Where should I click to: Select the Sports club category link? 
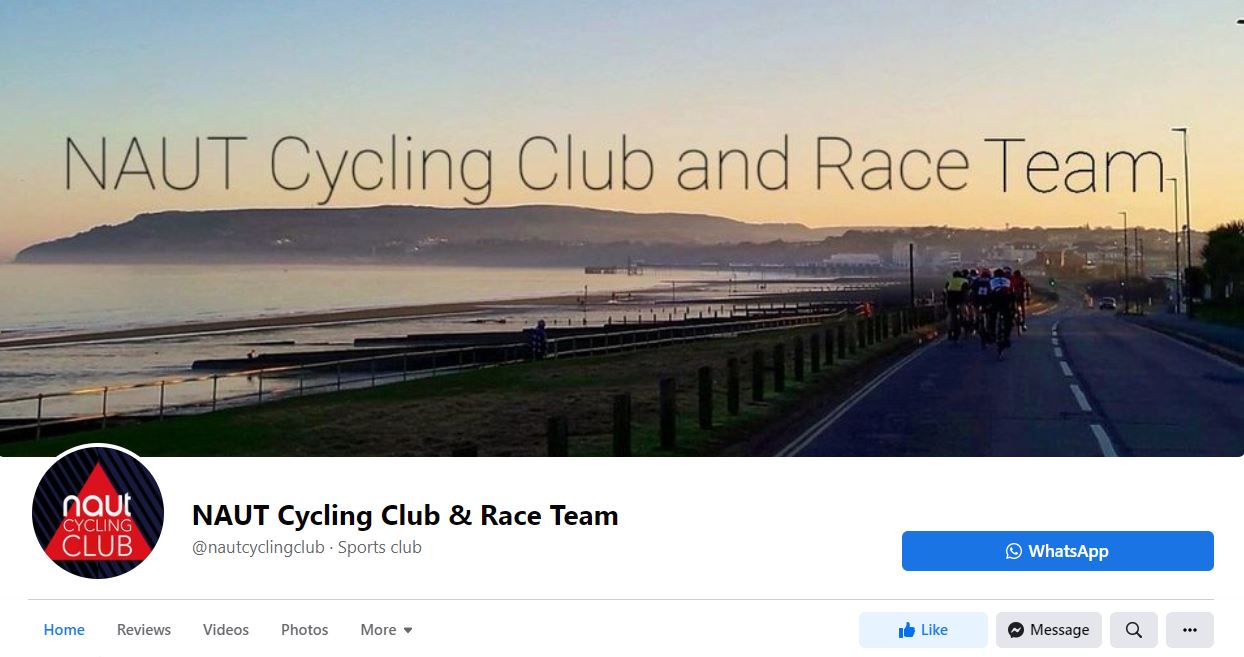[380, 547]
